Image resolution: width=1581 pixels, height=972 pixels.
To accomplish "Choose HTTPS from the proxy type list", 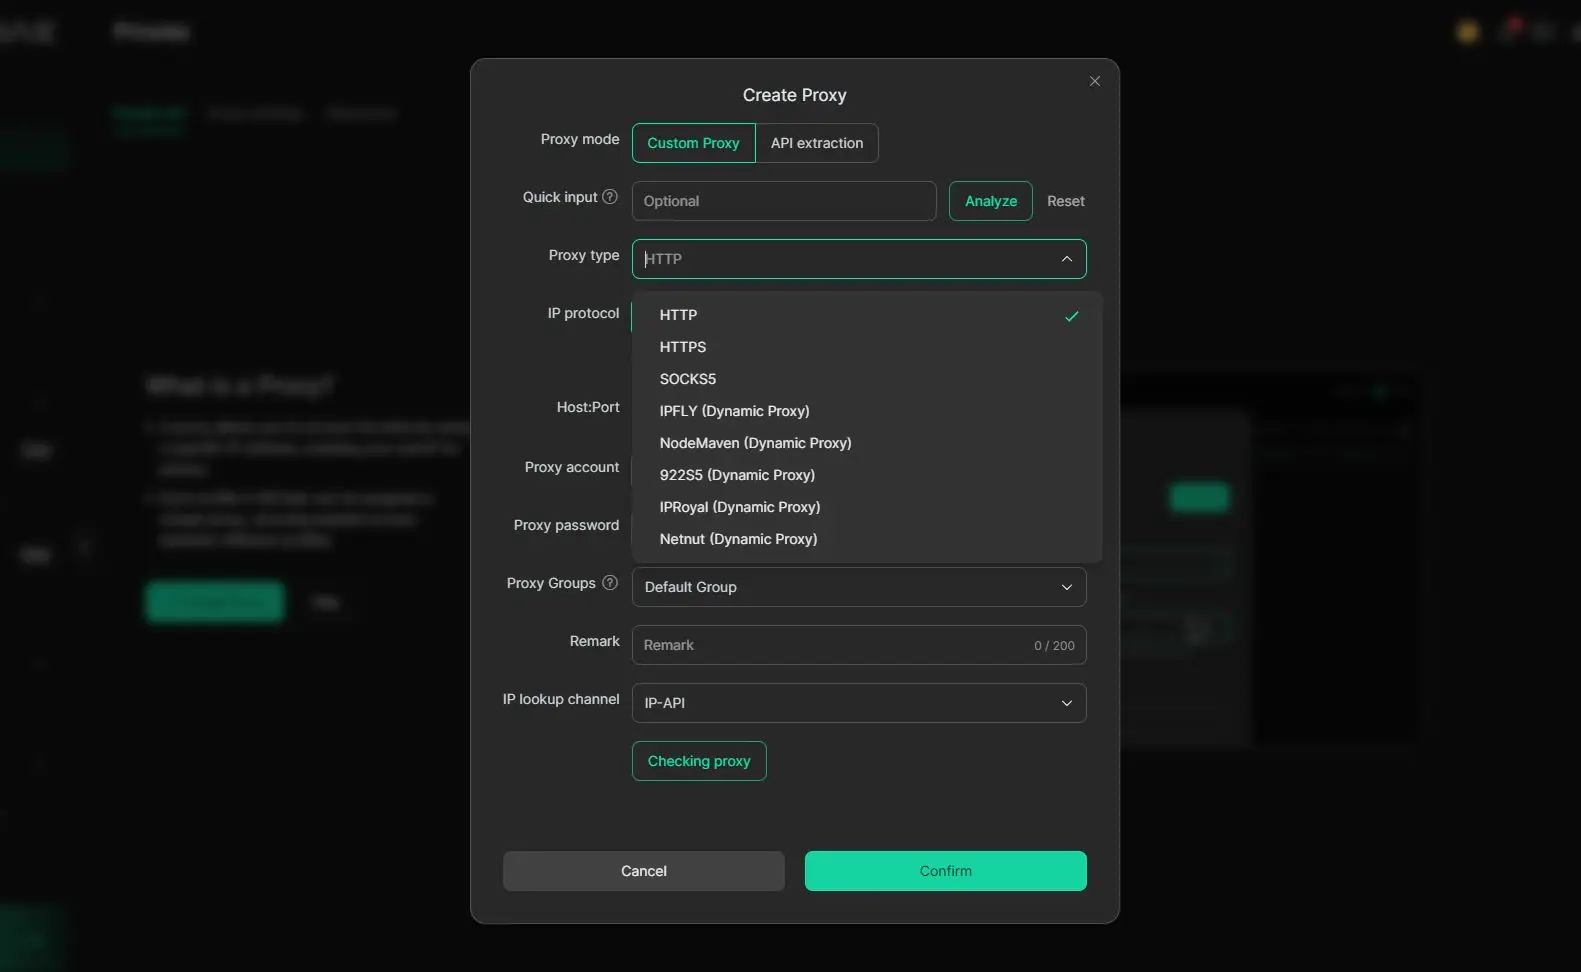I will (683, 347).
